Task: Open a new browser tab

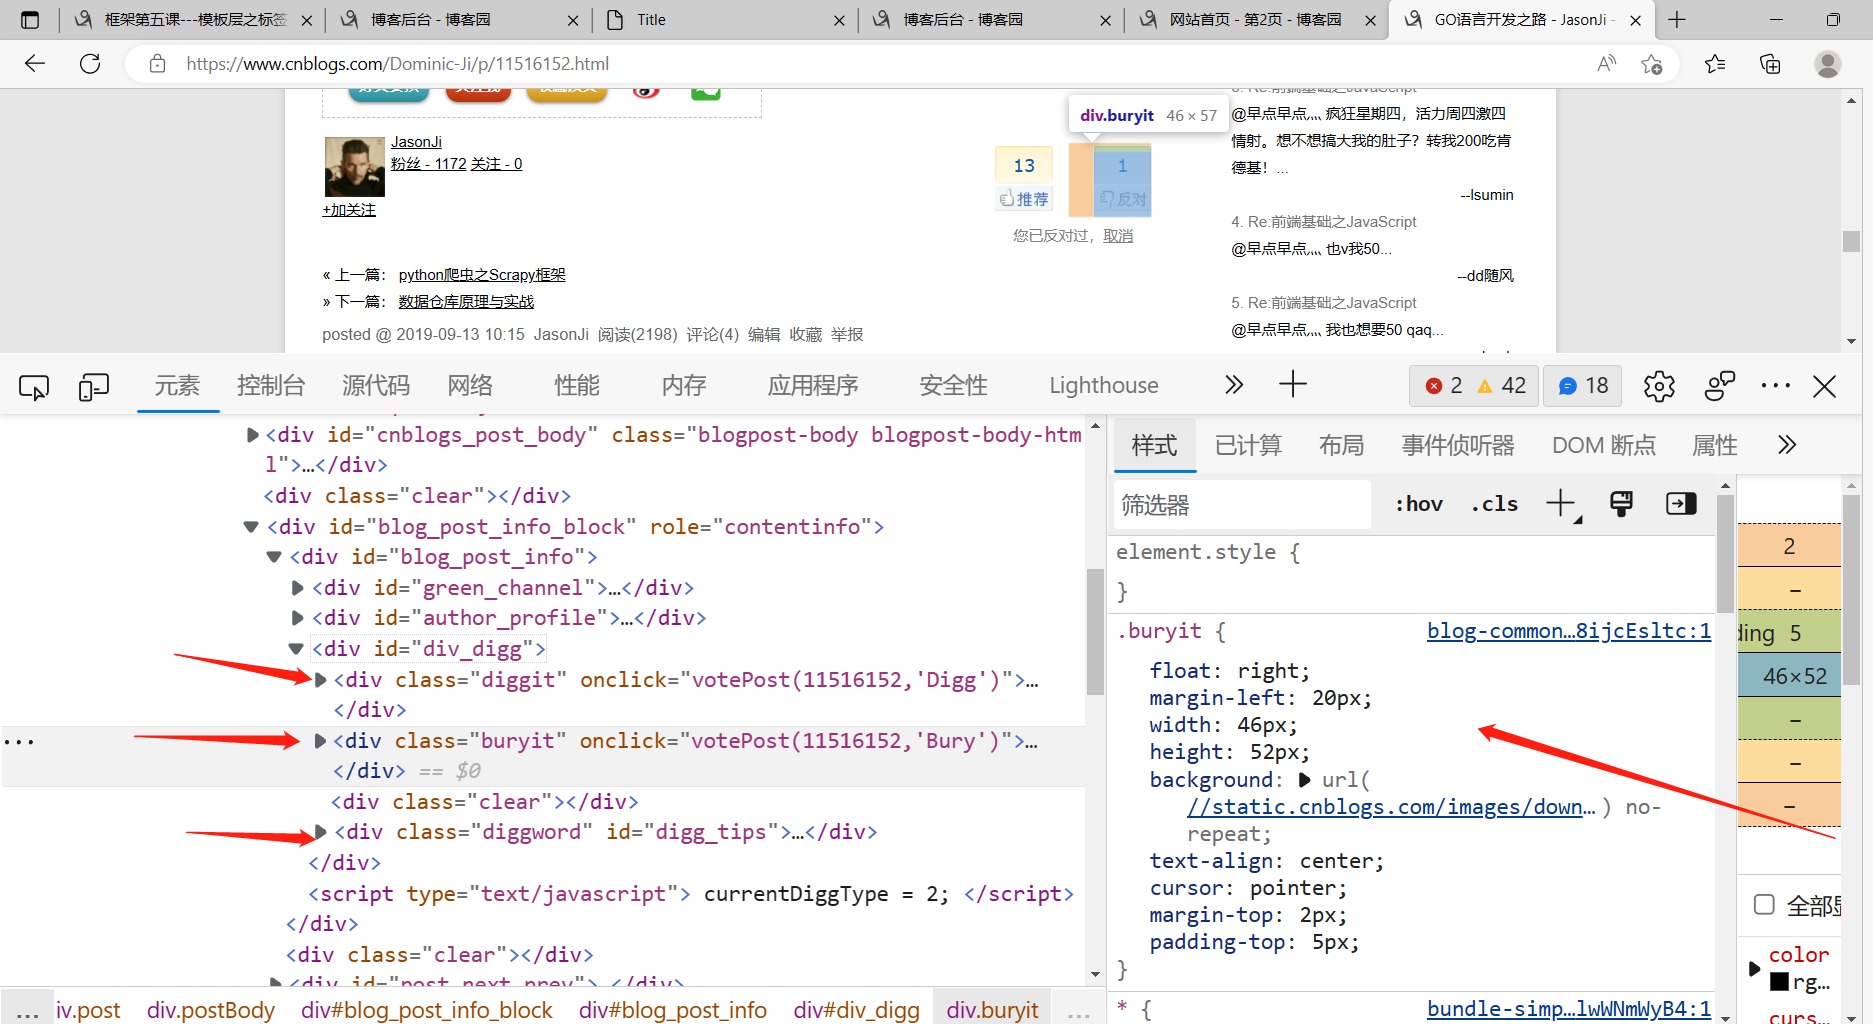Action: tap(1677, 20)
